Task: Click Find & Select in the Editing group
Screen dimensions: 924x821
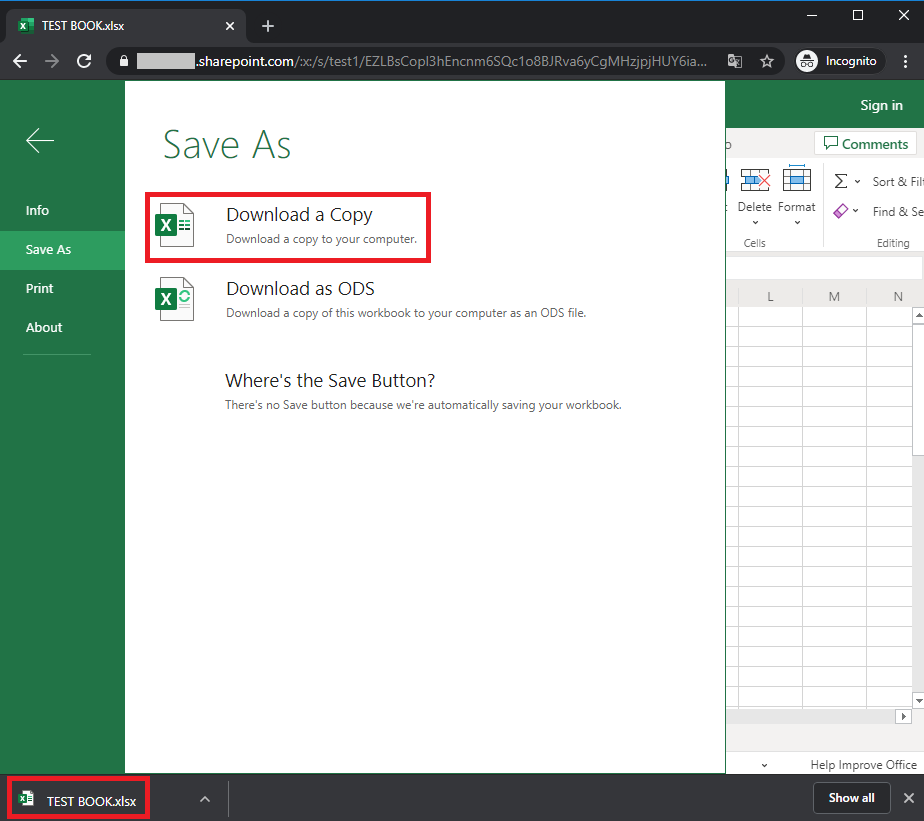Action: pos(897,212)
